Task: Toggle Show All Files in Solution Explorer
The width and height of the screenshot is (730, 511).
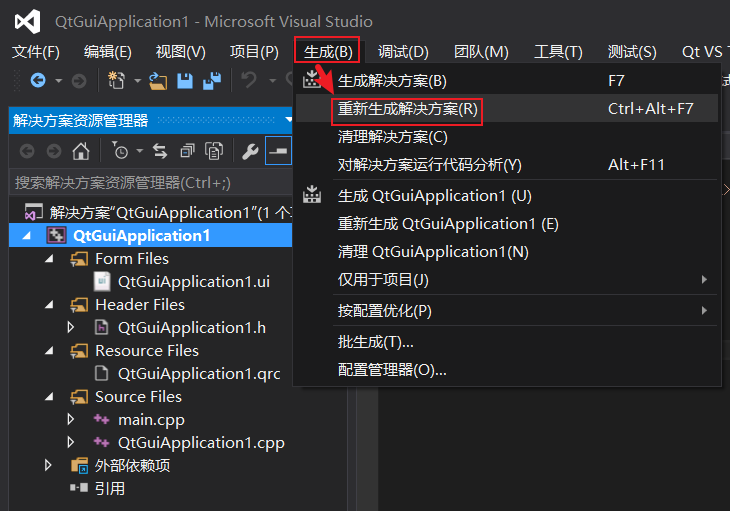Action: 214,151
